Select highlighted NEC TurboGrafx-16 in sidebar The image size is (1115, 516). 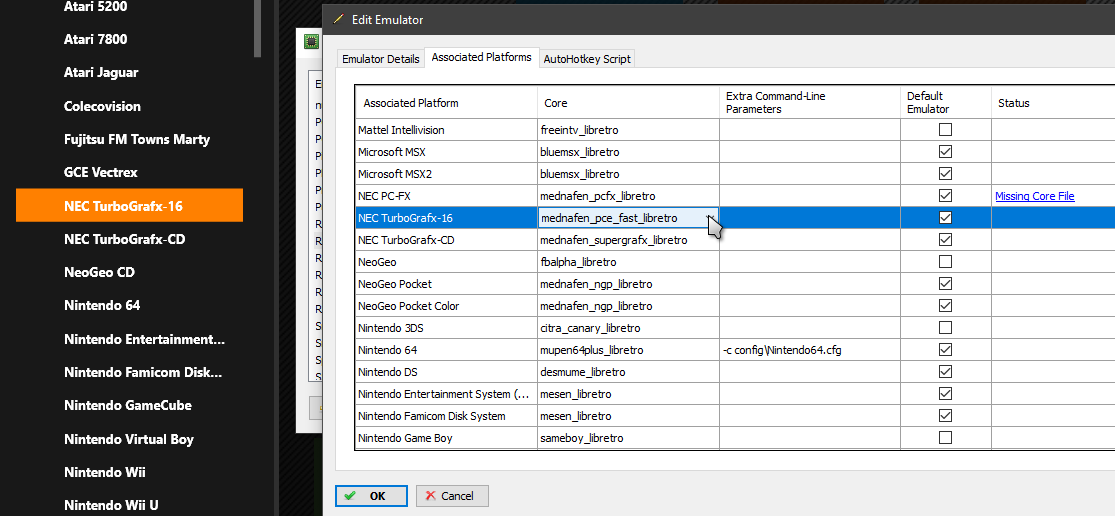tap(129, 205)
